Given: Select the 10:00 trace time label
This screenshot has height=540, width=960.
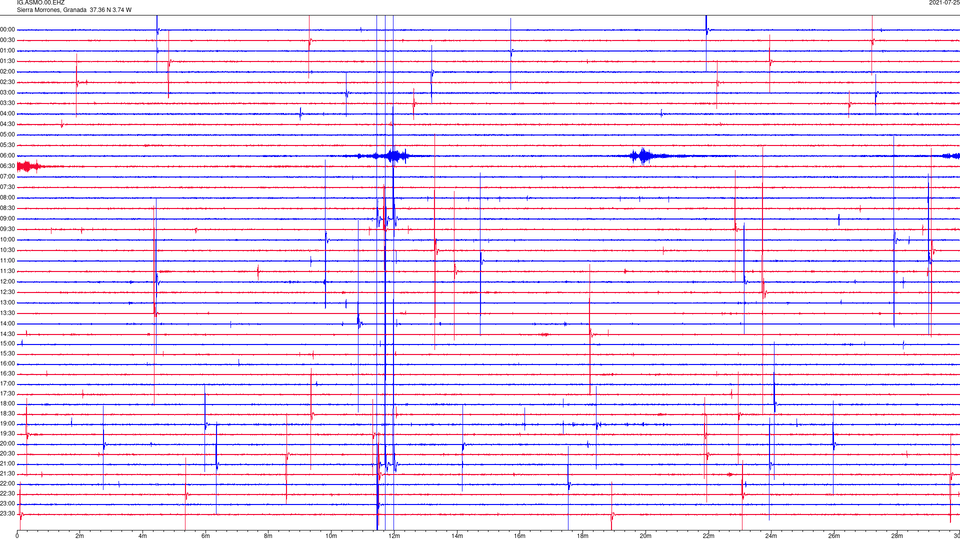Looking at the screenshot, I should (x=8, y=239).
